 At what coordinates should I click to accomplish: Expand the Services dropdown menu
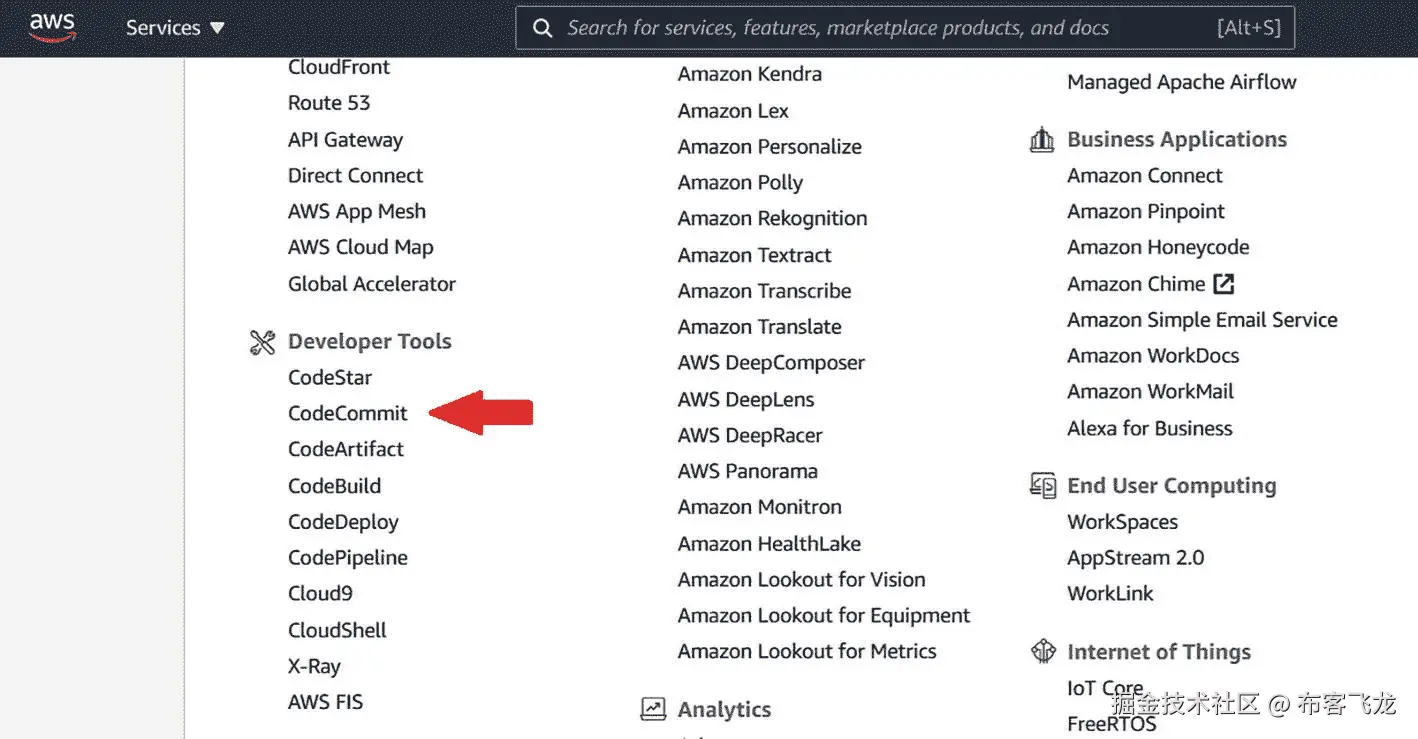click(175, 28)
